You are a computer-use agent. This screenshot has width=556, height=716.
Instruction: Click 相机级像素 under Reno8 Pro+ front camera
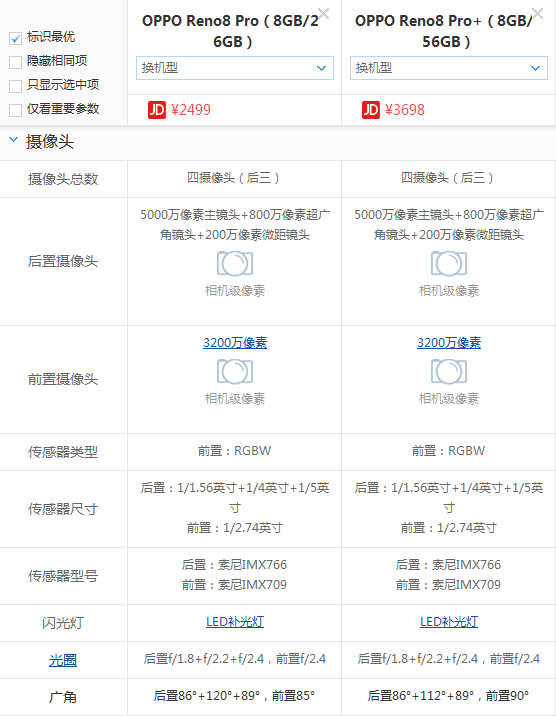click(x=449, y=399)
